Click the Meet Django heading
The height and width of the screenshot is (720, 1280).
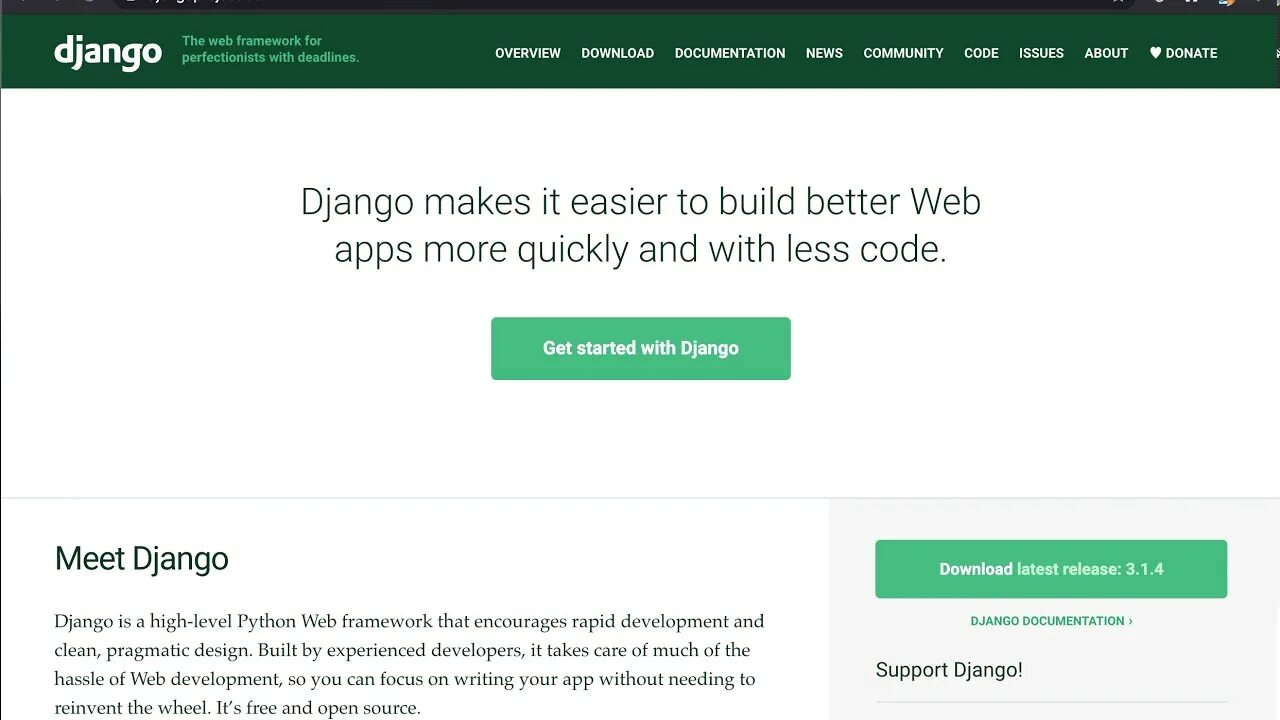coord(142,558)
